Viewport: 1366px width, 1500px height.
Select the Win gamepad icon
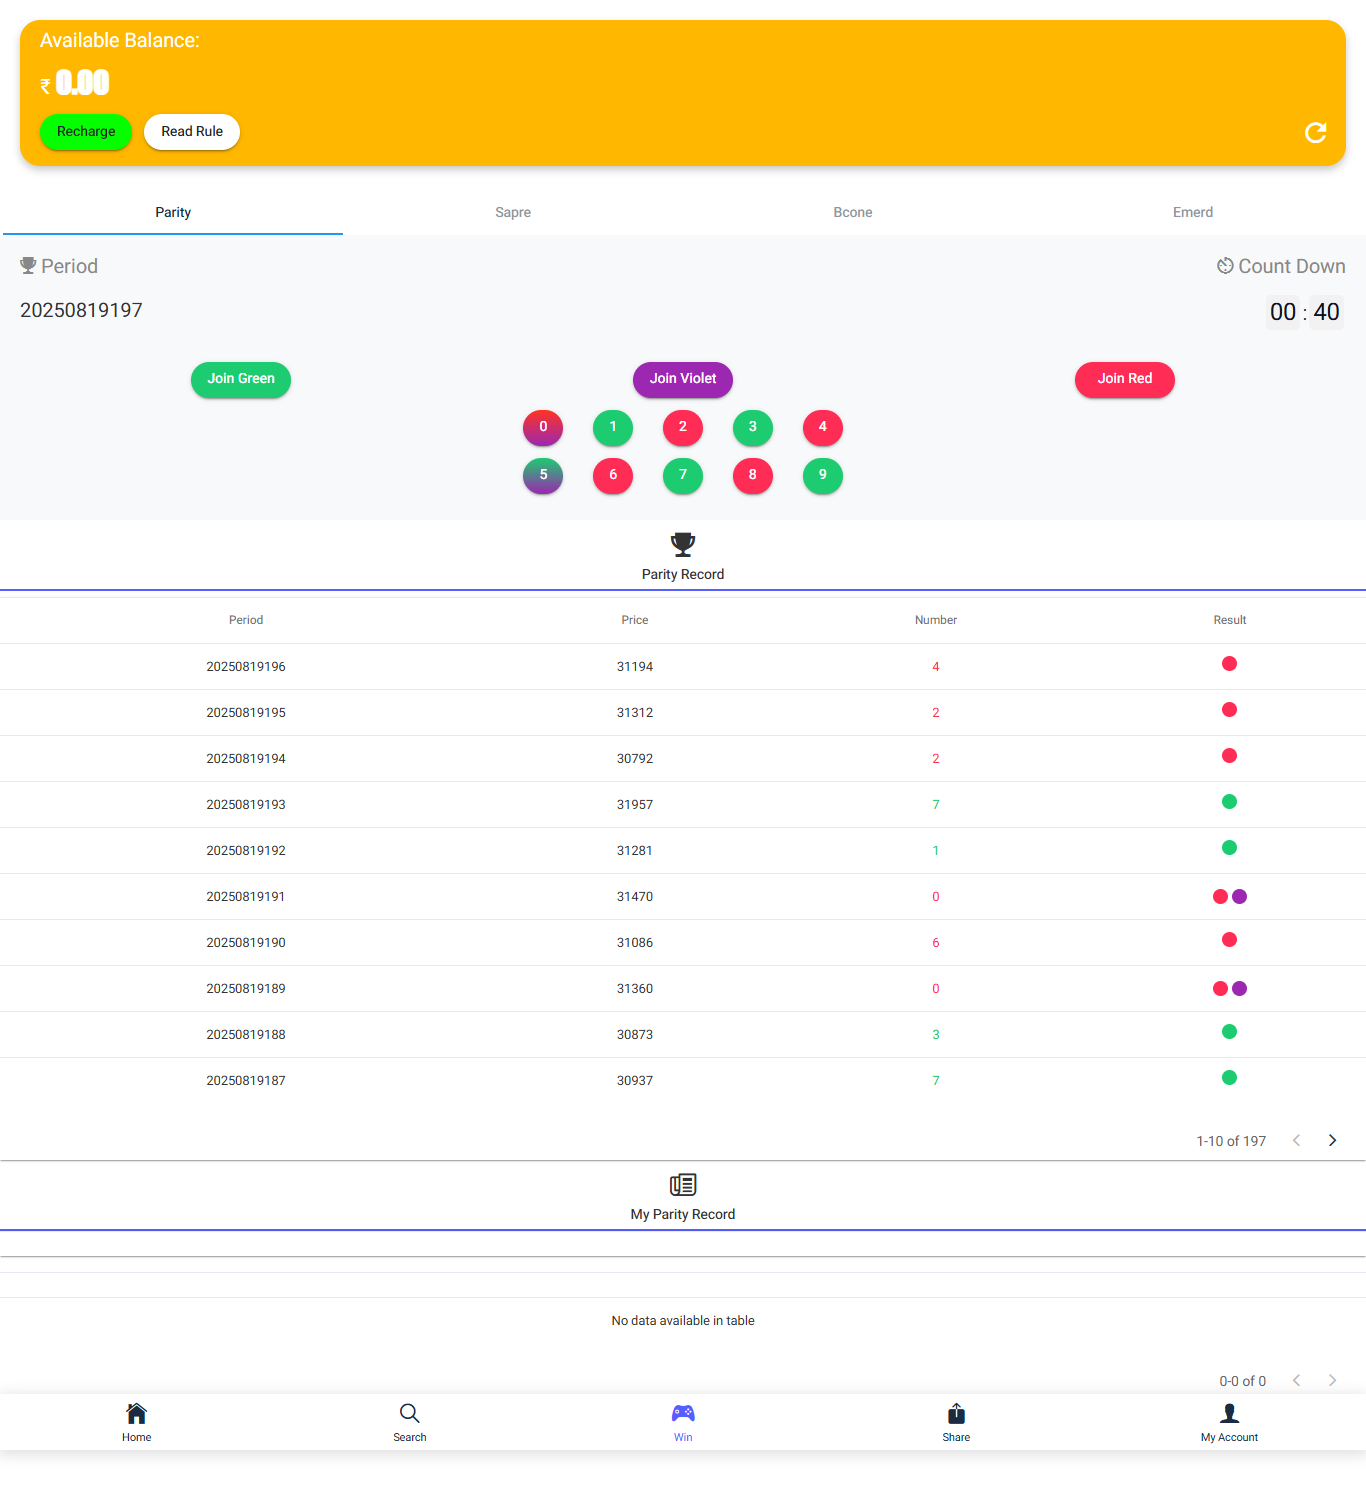(683, 1414)
